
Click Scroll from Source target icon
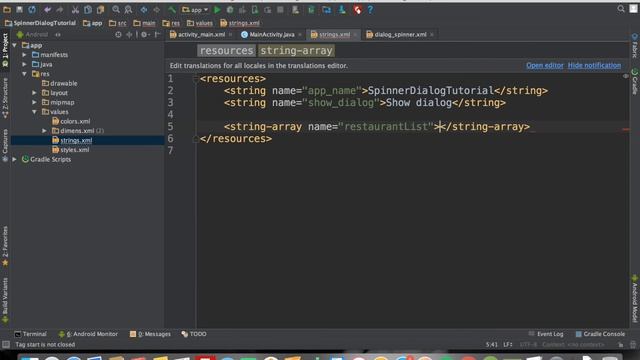[x=118, y=35]
